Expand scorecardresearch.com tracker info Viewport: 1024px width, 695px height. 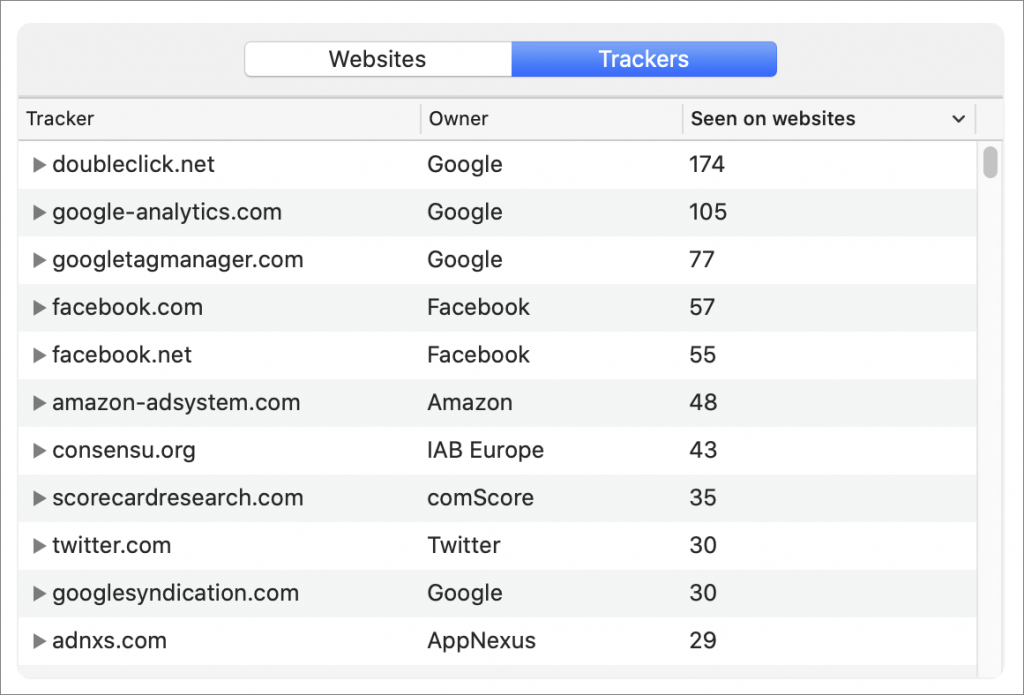[39, 497]
